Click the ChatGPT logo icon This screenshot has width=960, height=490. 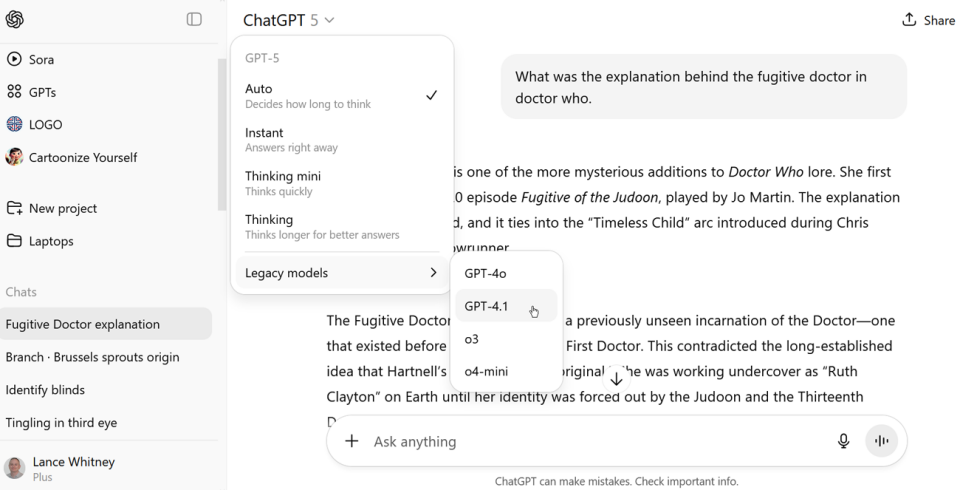click(x=15, y=19)
